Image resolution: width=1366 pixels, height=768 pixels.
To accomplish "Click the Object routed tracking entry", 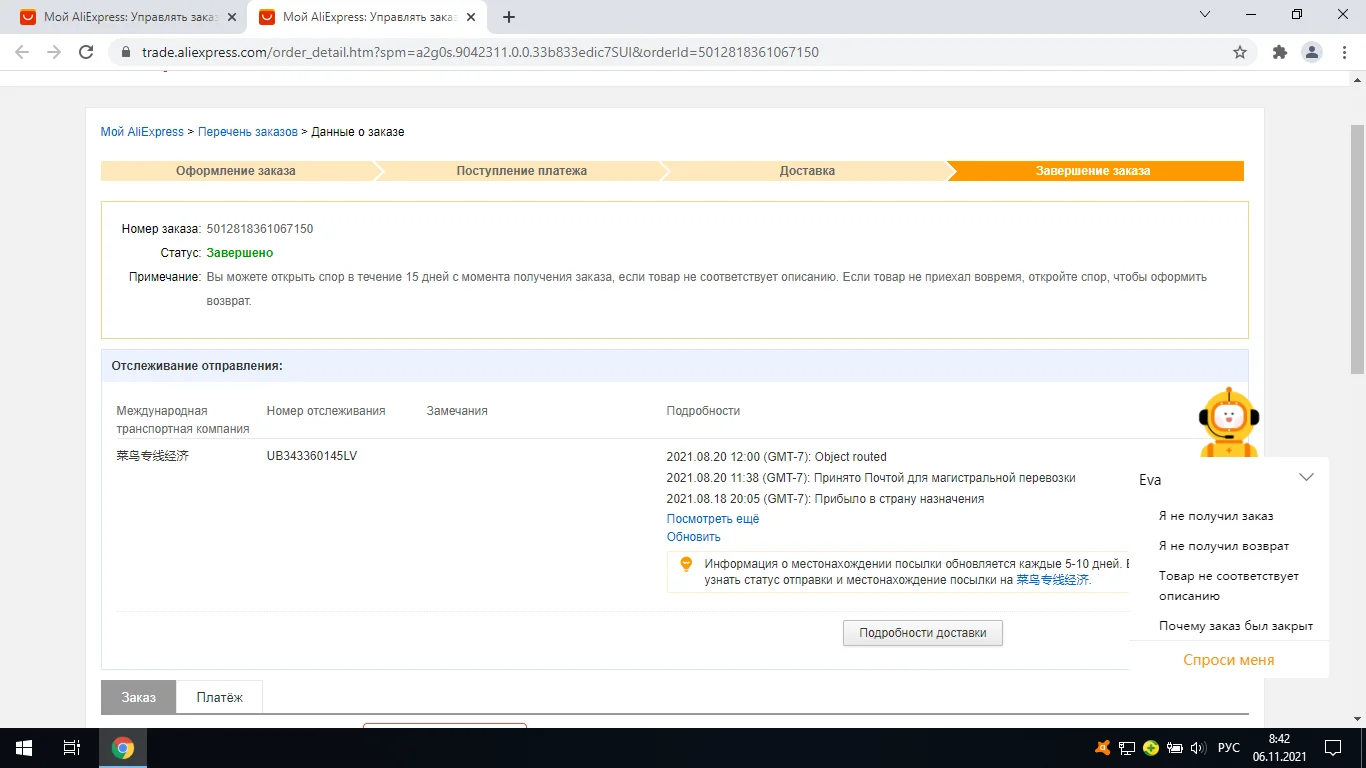I will (x=777, y=457).
